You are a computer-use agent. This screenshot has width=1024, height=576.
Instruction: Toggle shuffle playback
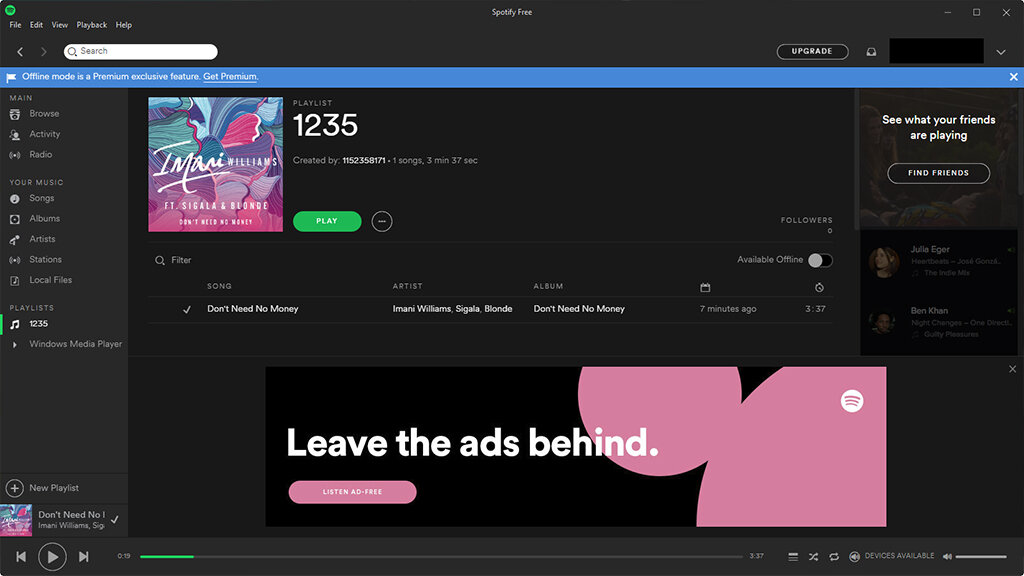coord(813,556)
